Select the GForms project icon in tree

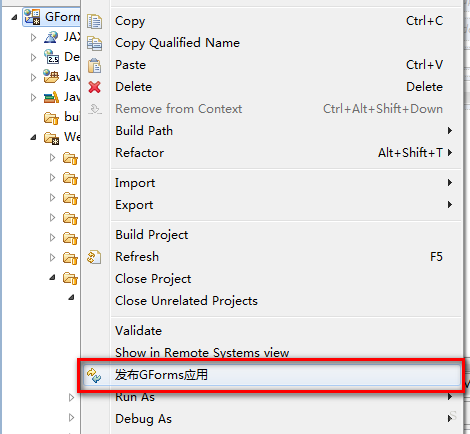pyautogui.click(x=32, y=17)
